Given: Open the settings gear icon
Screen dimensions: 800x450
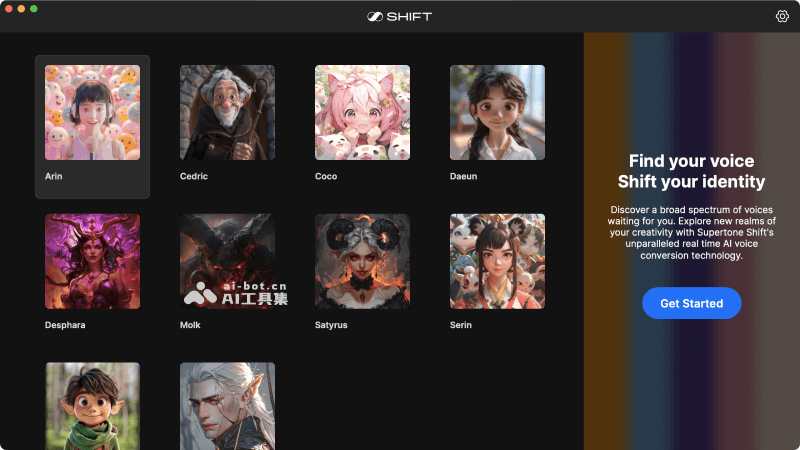Looking at the screenshot, I should click(x=782, y=16).
